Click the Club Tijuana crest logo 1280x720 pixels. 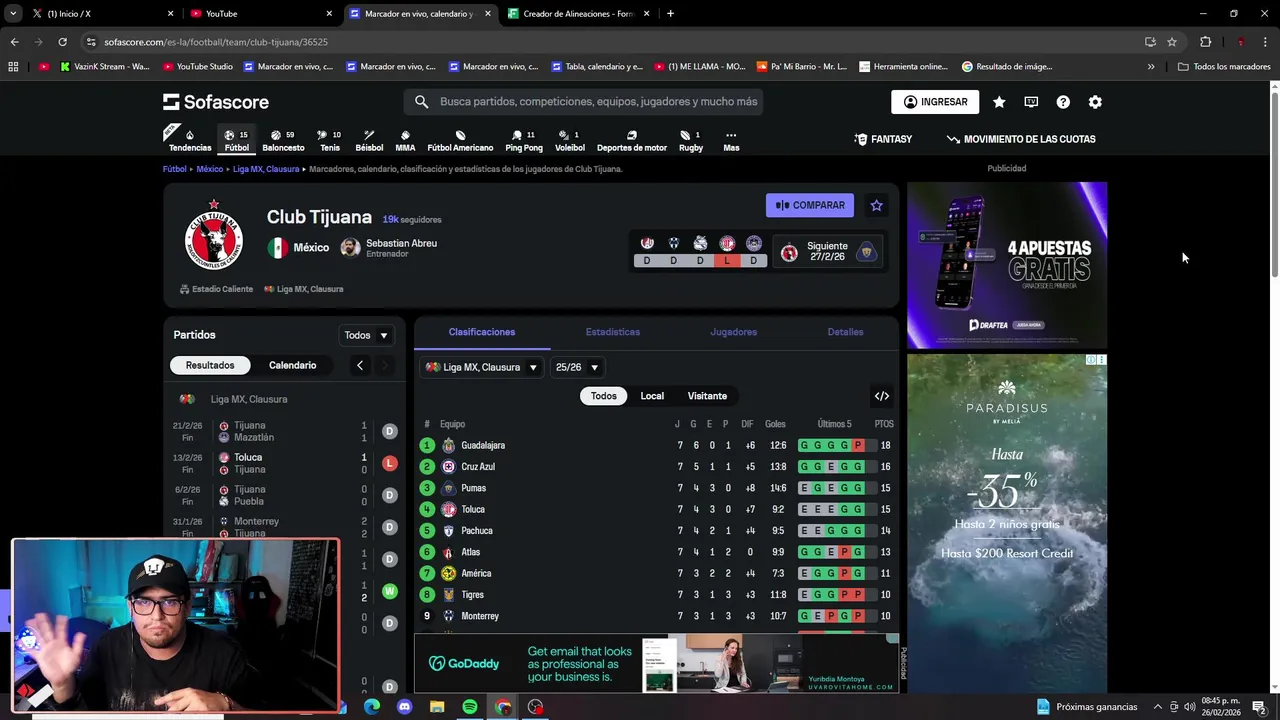(213, 236)
